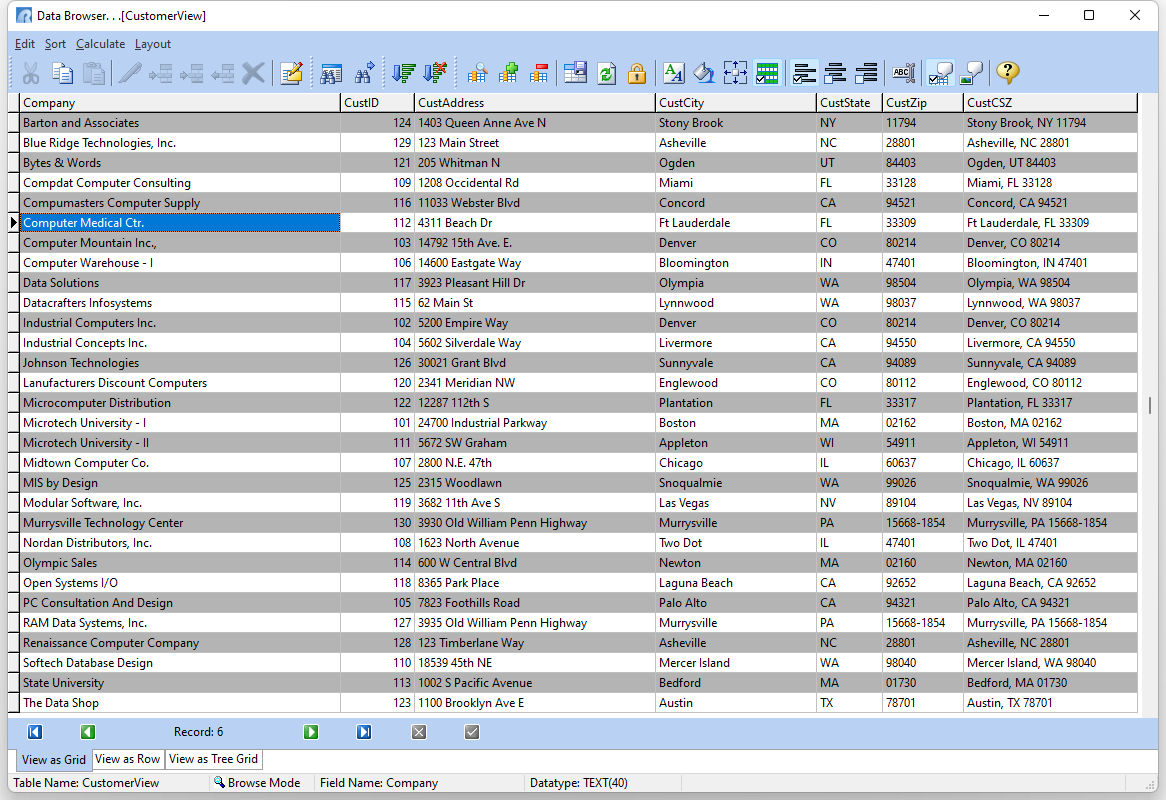Click Browse Mode in status bar
Image resolution: width=1166 pixels, height=800 pixels.
point(257,783)
